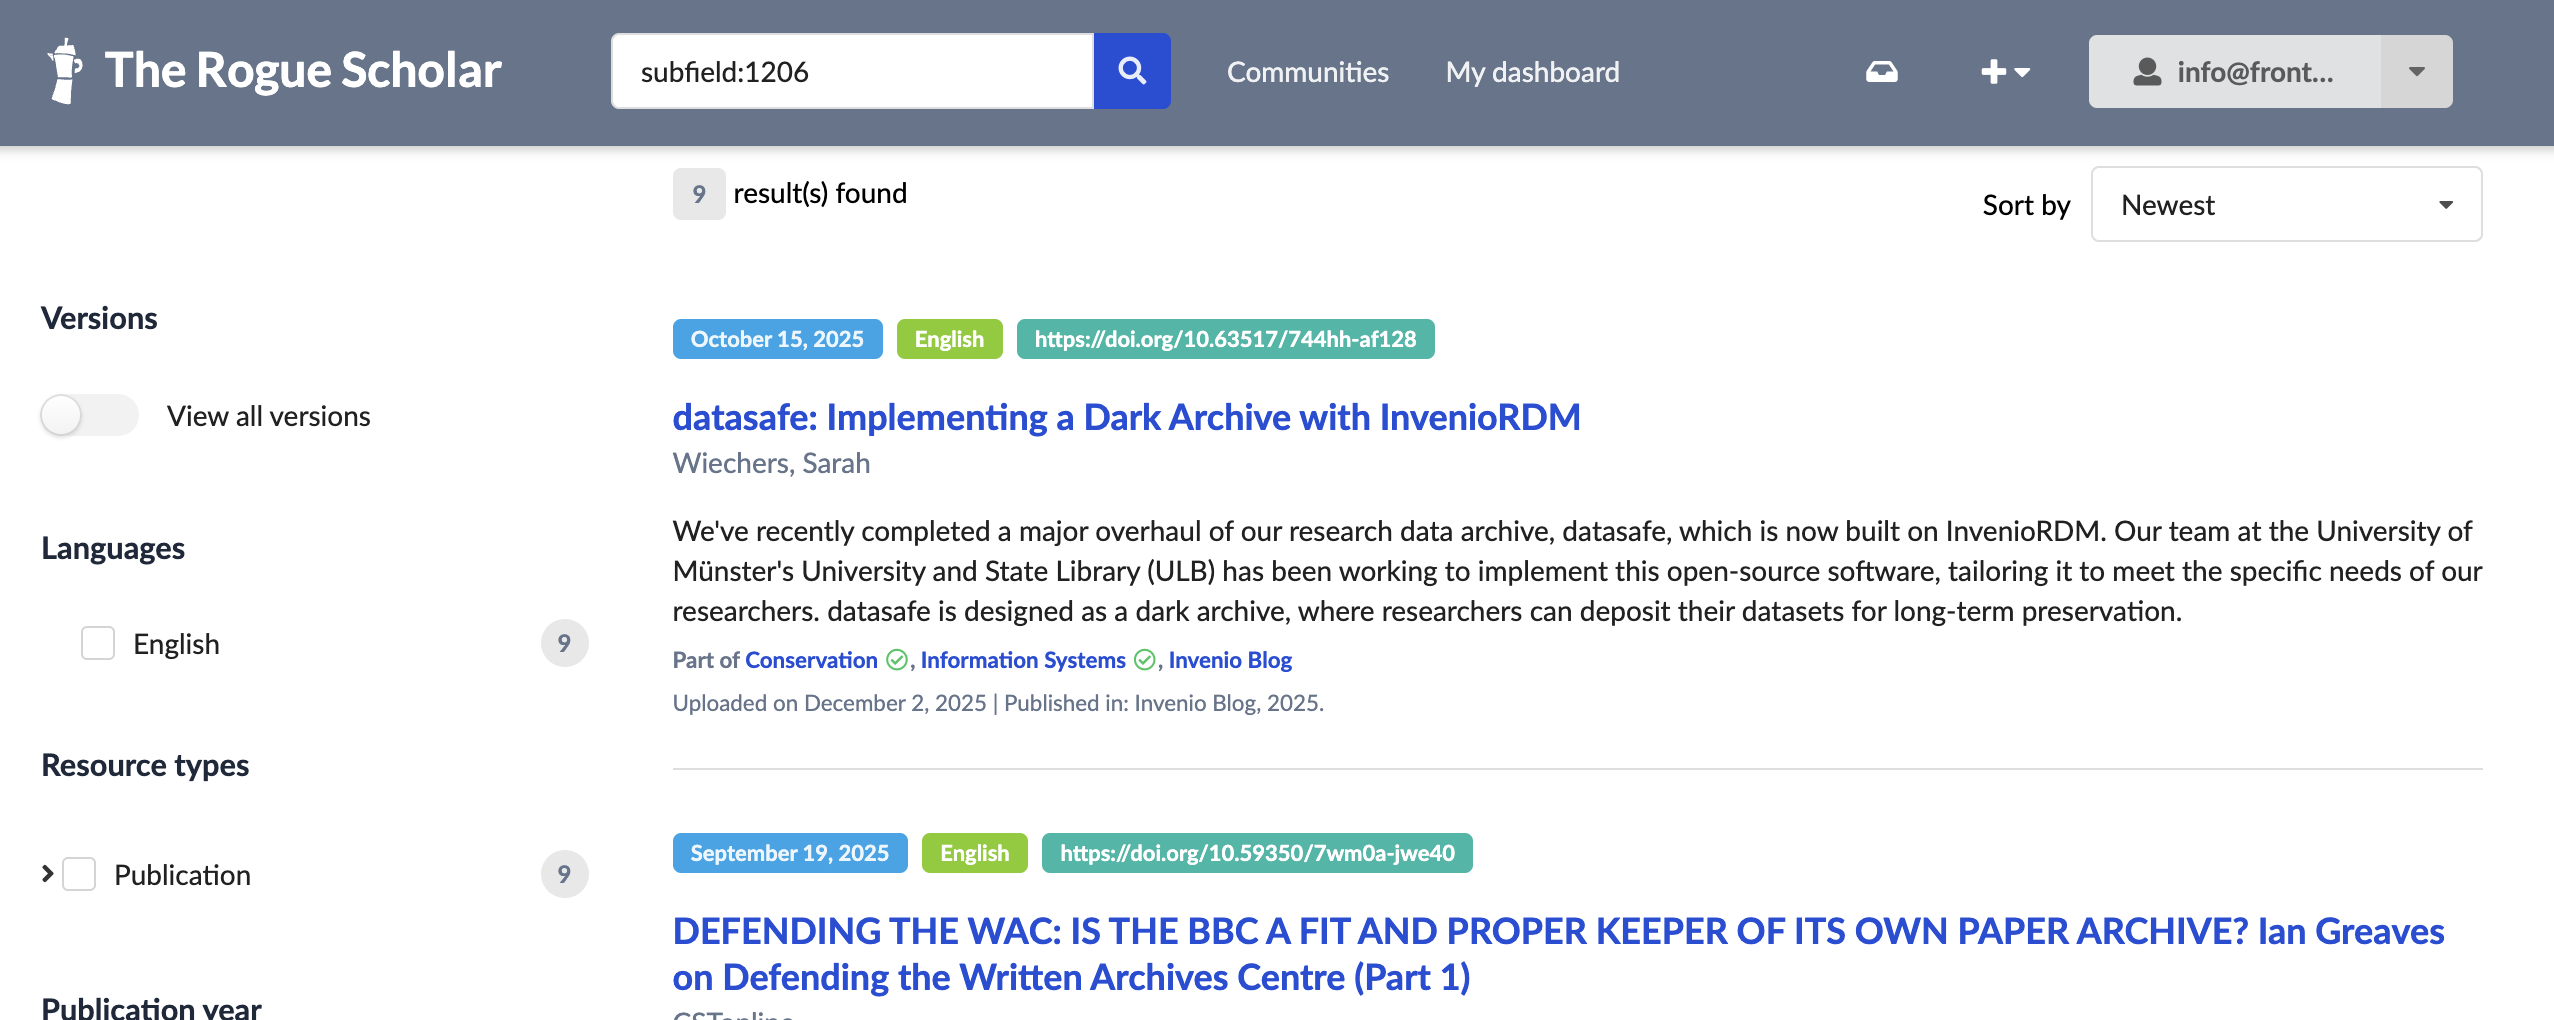Screen dimensions: 2554x1020
Task: Click the search query input field
Action: pyautogui.click(x=852, y=72)
